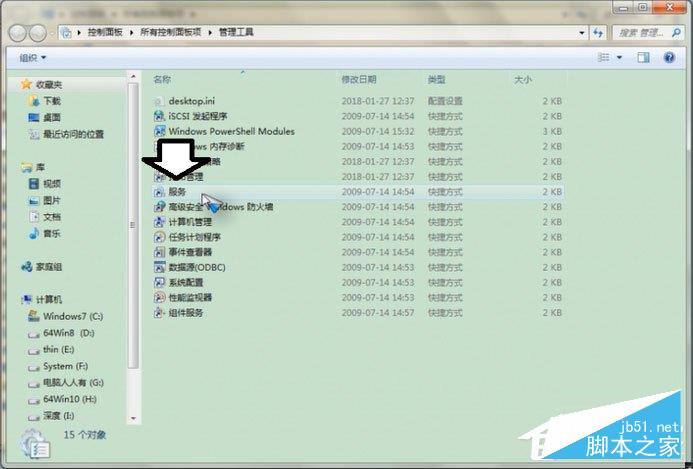693x469 pixels.
Task: Sort by the 名称 column header
Action: [x=162, y=80]
